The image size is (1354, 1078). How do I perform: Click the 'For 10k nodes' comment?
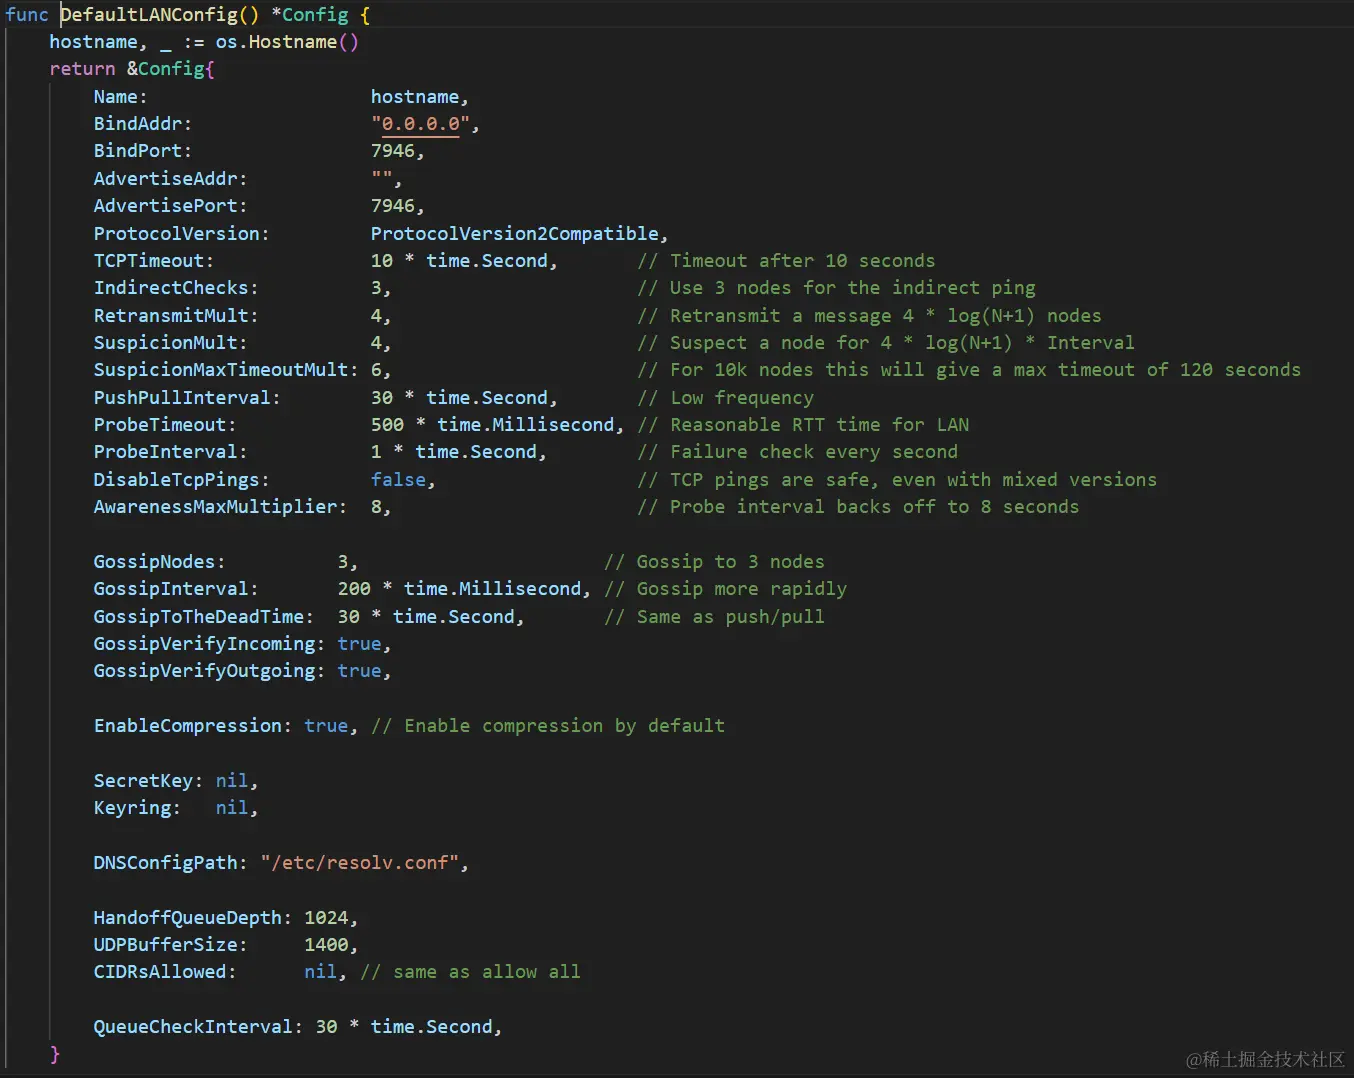[x=970, y=370]
